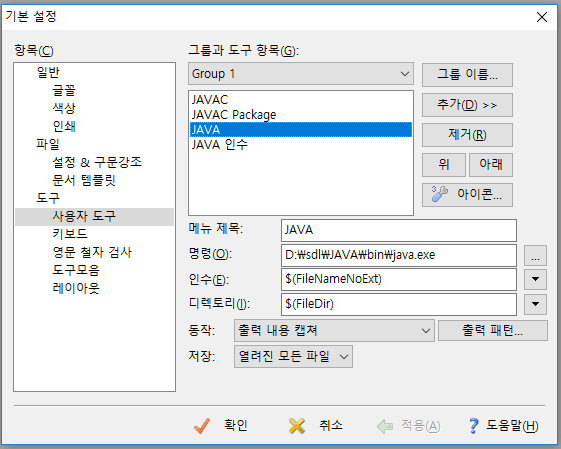Select 사용자 도구 in the tree
This screenshot has height=449, width=561.
(x=94, y=216)
